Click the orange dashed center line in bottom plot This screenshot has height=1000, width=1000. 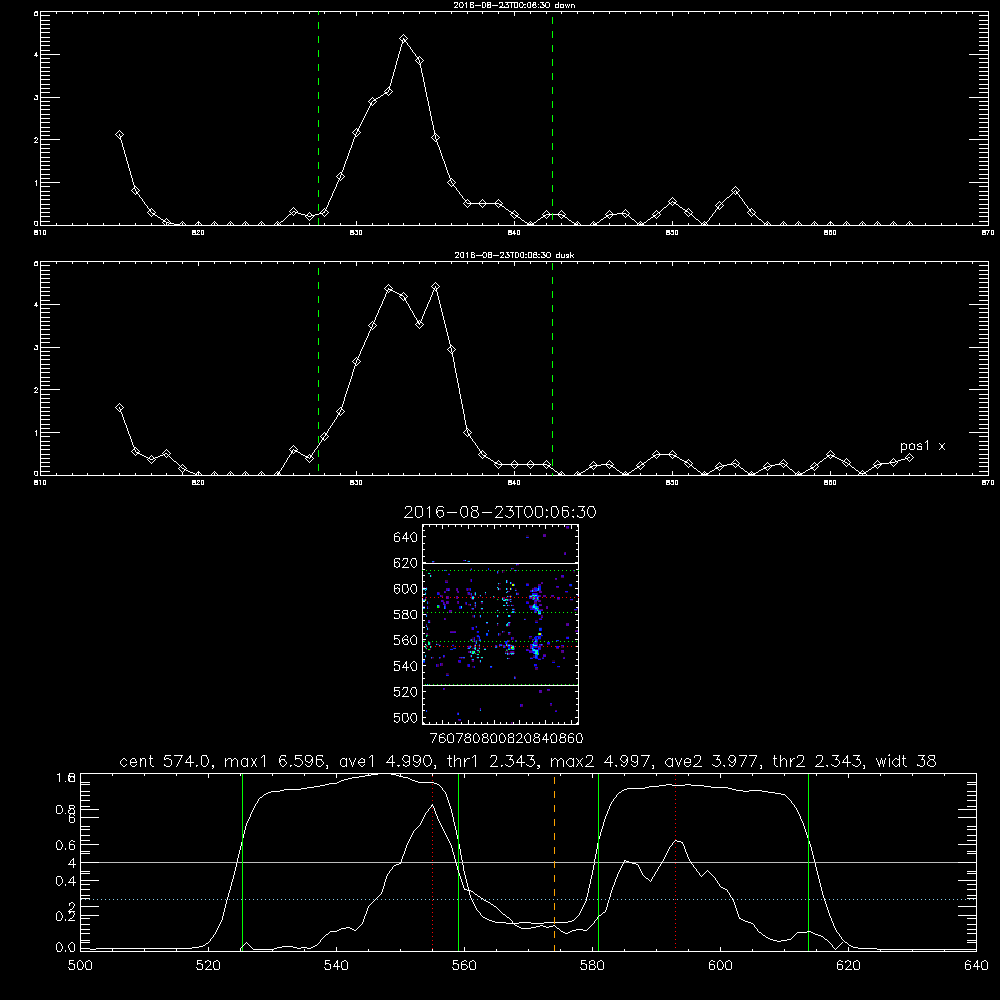click(554, 862)
